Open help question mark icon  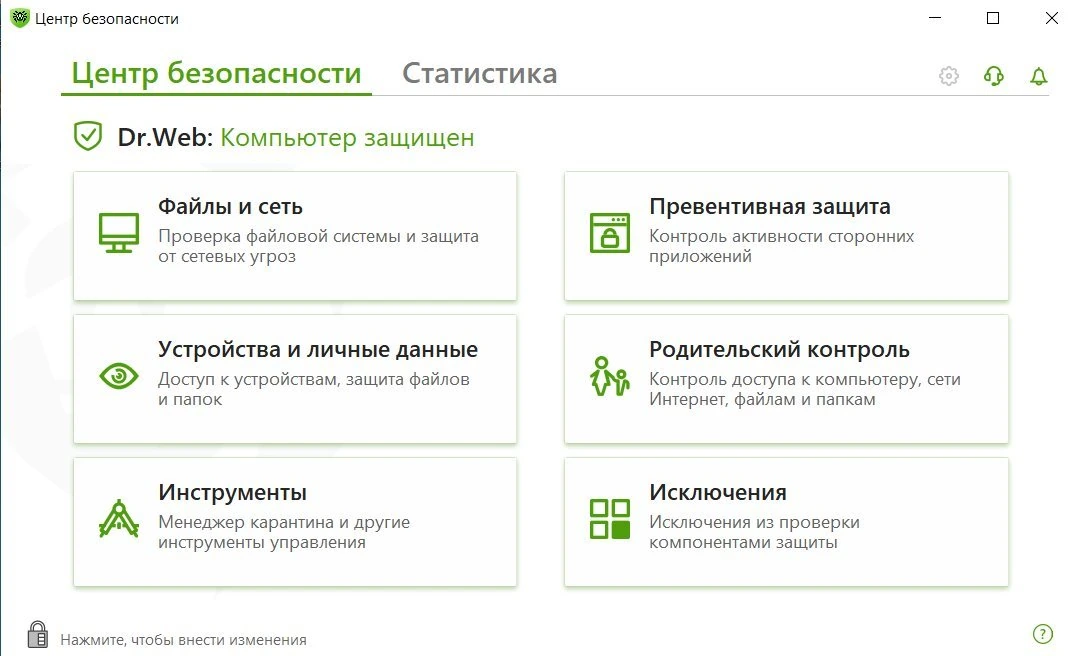[x=1043, y=633]
